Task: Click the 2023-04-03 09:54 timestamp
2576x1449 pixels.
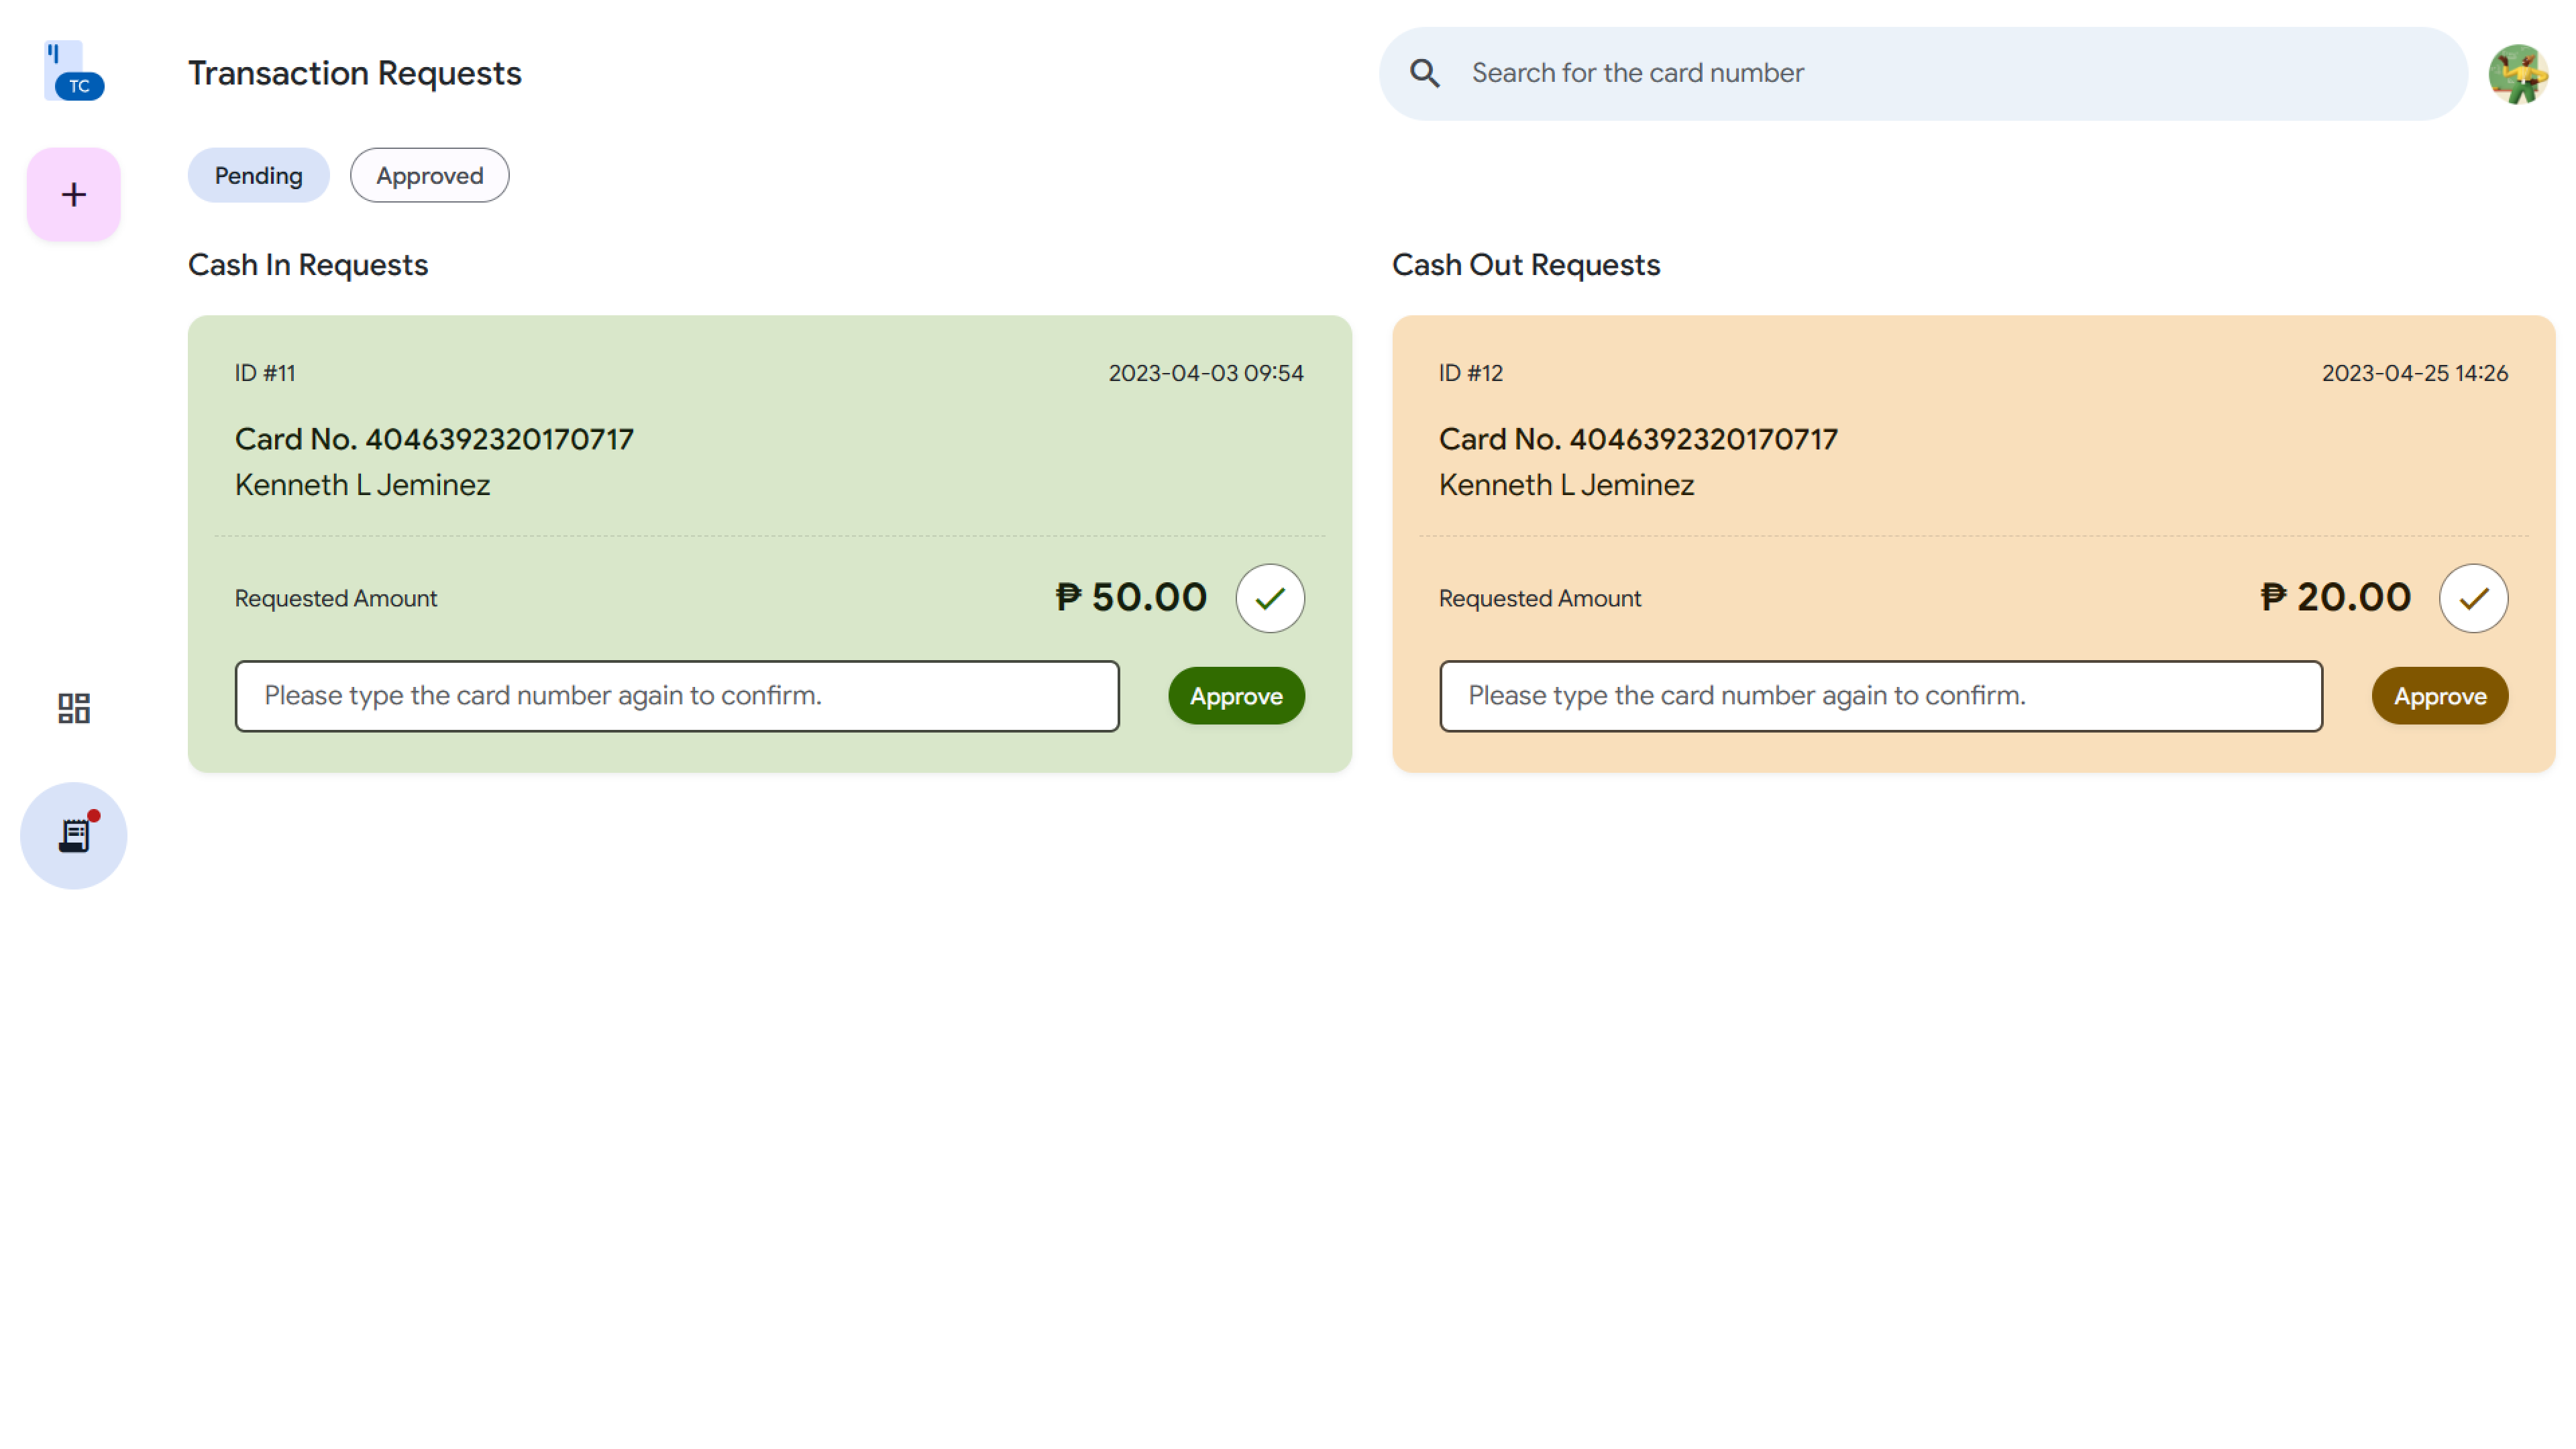Action: [x=1206, y=373]
